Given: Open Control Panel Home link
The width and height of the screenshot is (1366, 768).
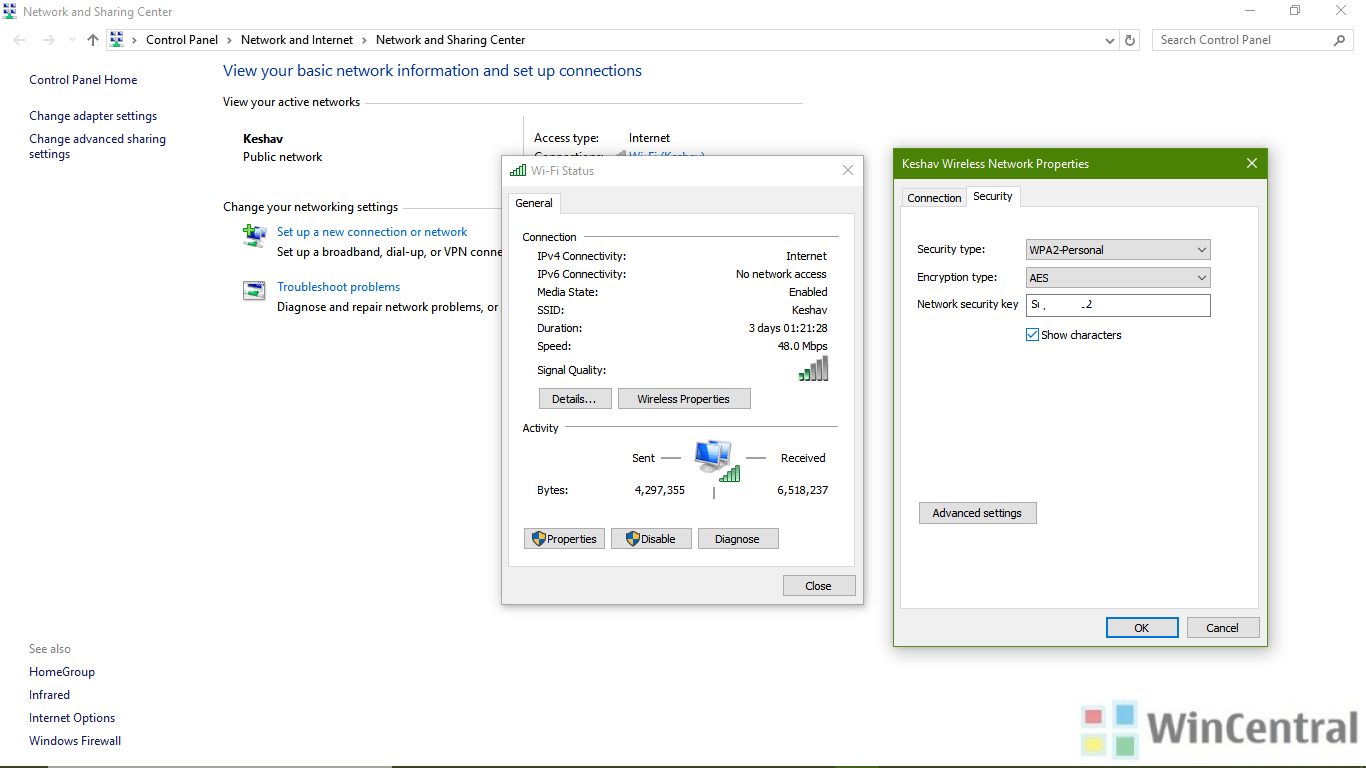Looking at the screenshot, I should click(x=83, y=80).
